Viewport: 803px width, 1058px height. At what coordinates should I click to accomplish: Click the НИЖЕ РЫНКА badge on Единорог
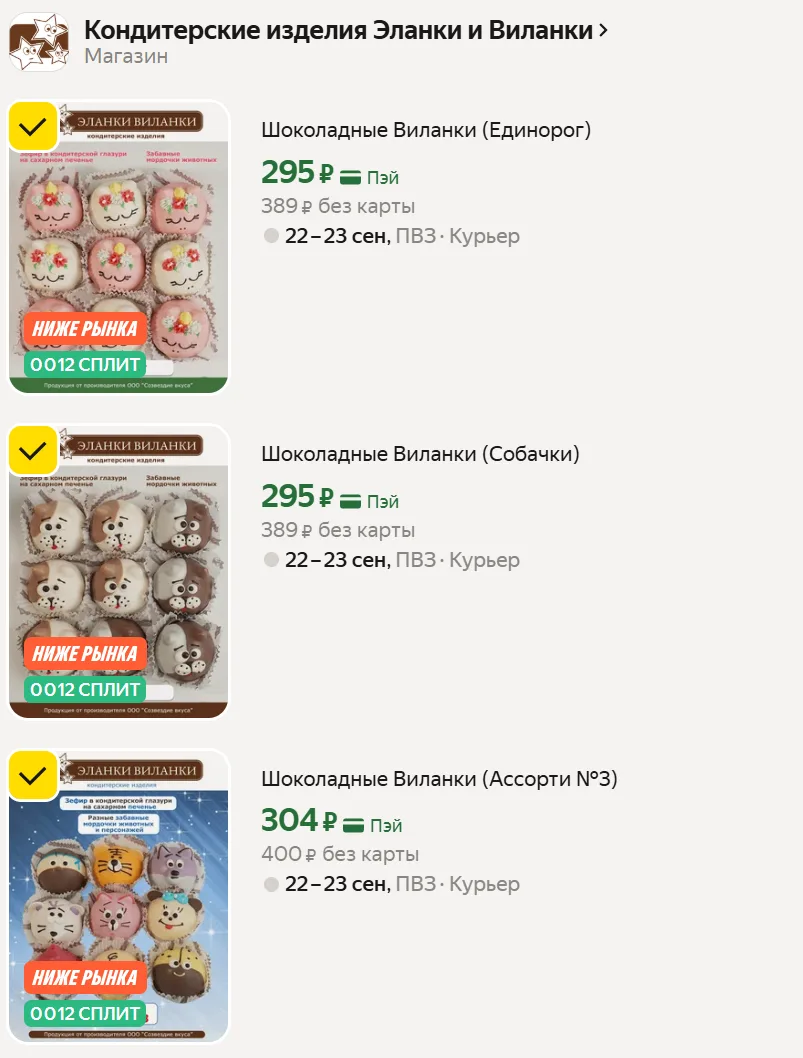pos(85,329)
